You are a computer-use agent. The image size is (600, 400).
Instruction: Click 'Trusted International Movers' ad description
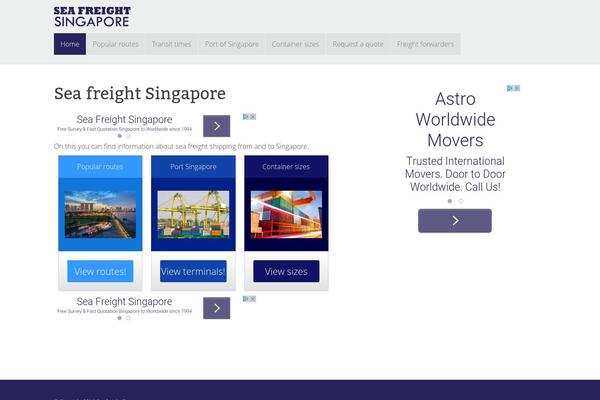(455, 174)
